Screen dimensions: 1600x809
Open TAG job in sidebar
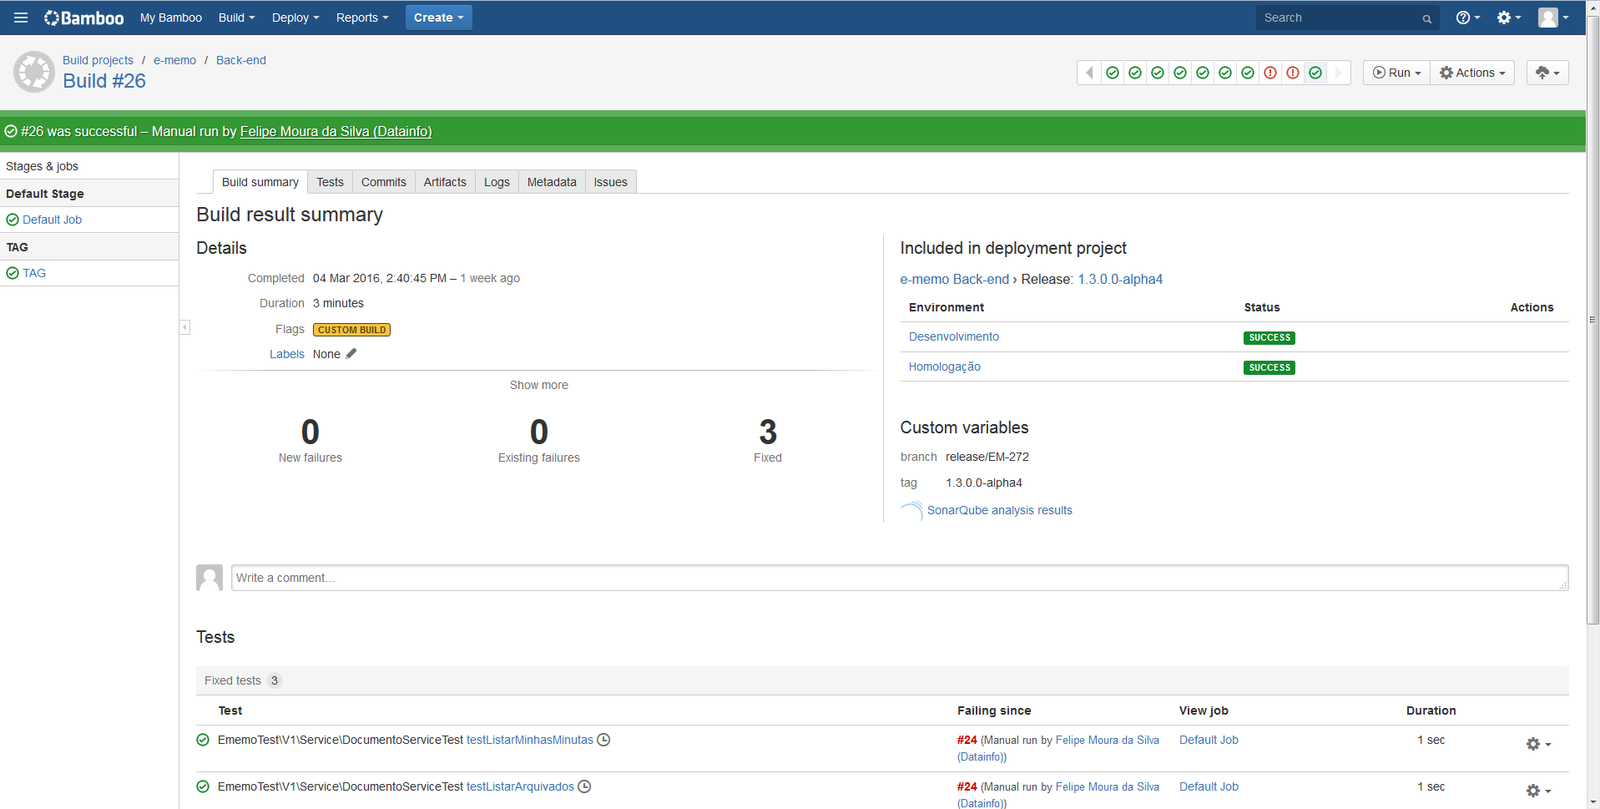click(x=34, y=273)
